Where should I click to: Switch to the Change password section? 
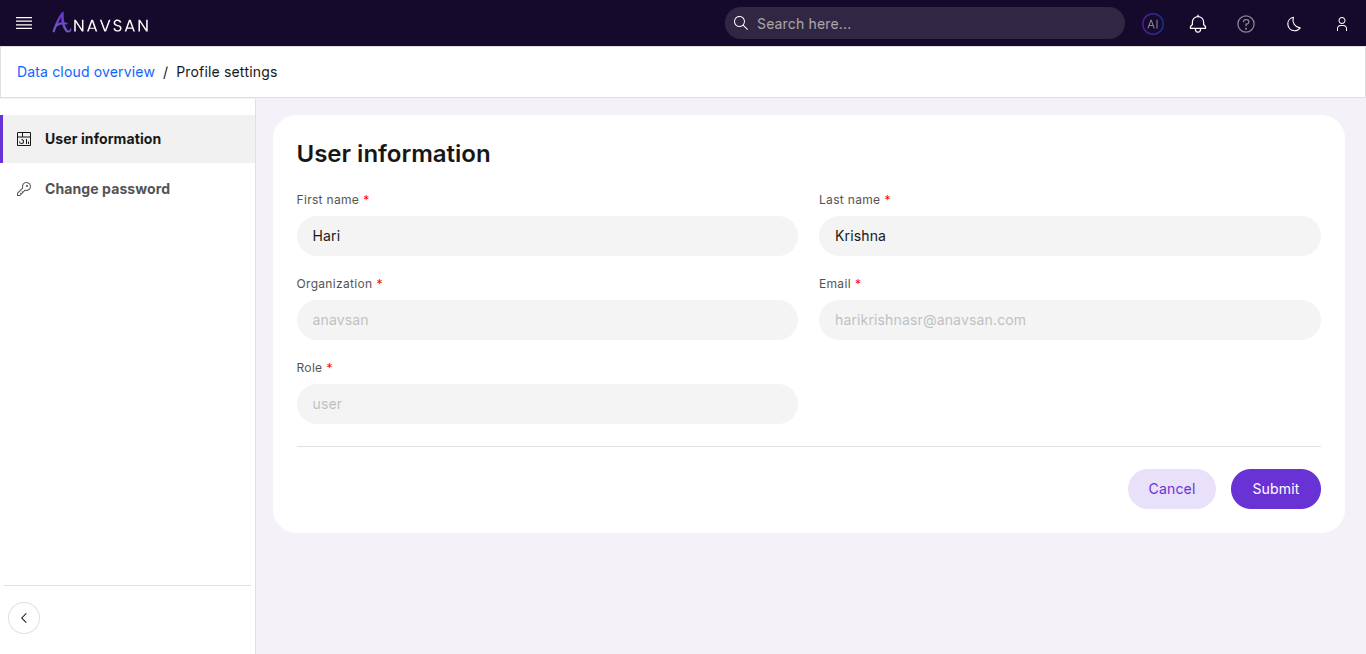(106, 188)
